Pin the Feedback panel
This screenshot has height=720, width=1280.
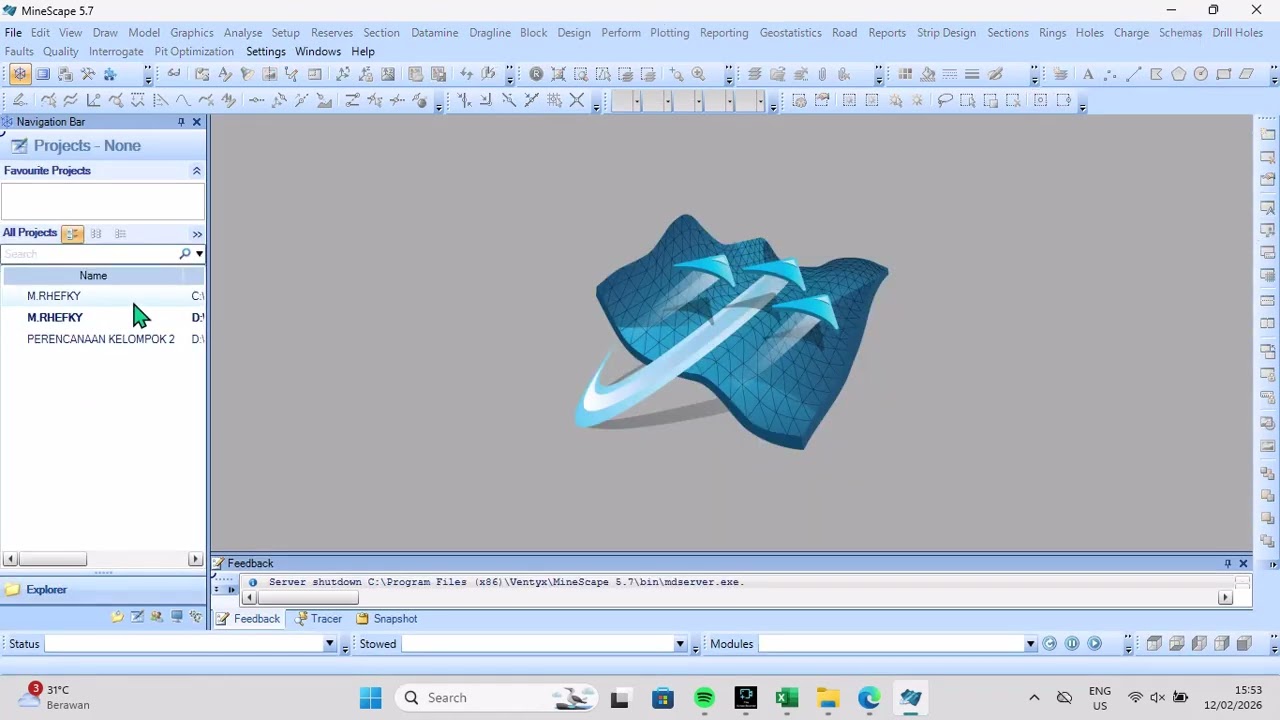tap(1228, 564)
